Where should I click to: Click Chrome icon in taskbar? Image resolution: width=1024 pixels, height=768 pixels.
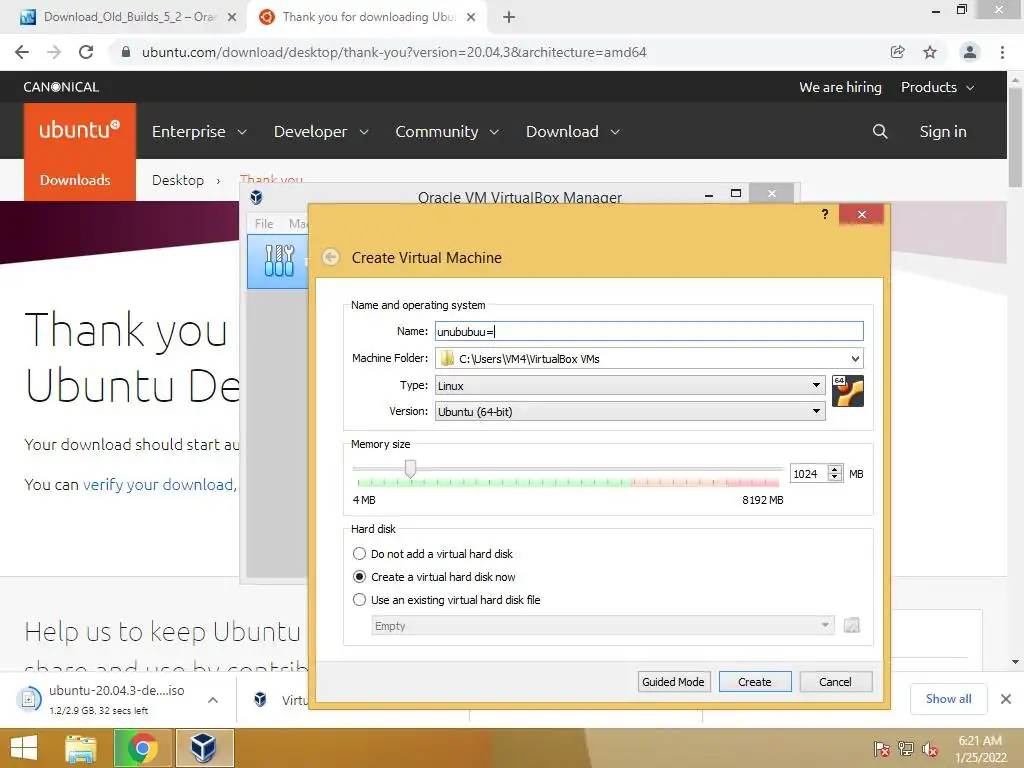[x=142, y=748]
